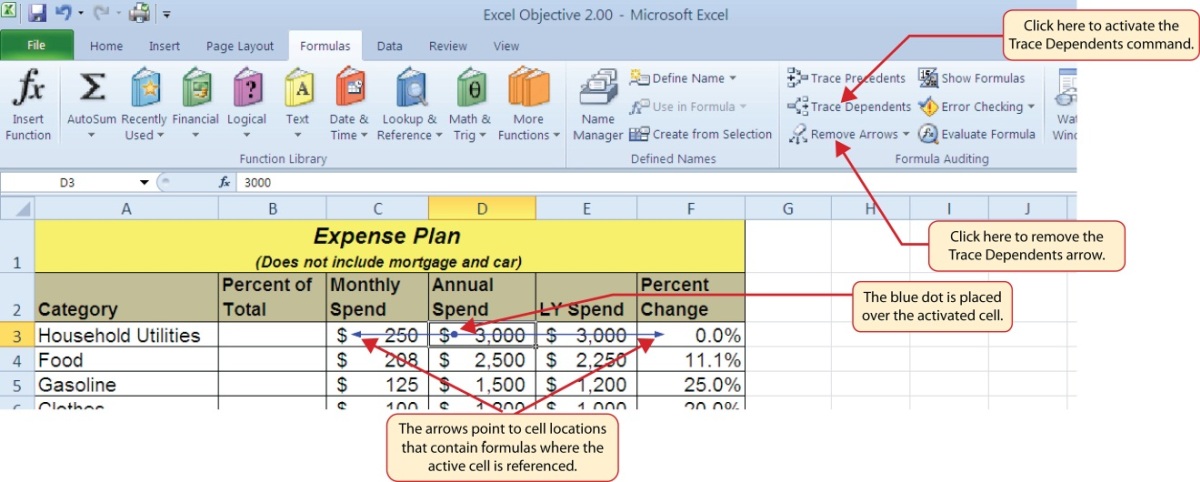
Task: Open Math & Trig functions book
Action: click(x=470, y=88)
